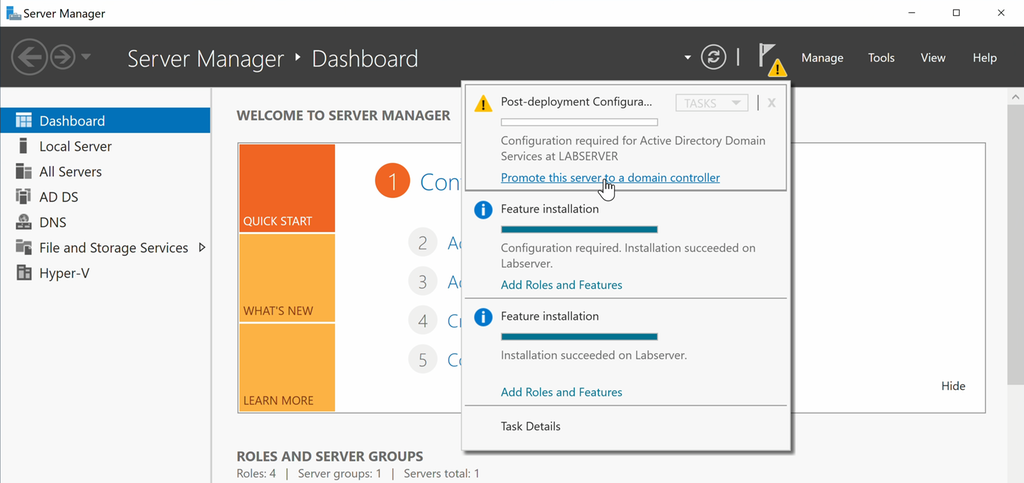The image size is (1024, 483).
Task: Click the File and Storage Services icon
Action: 24,248
